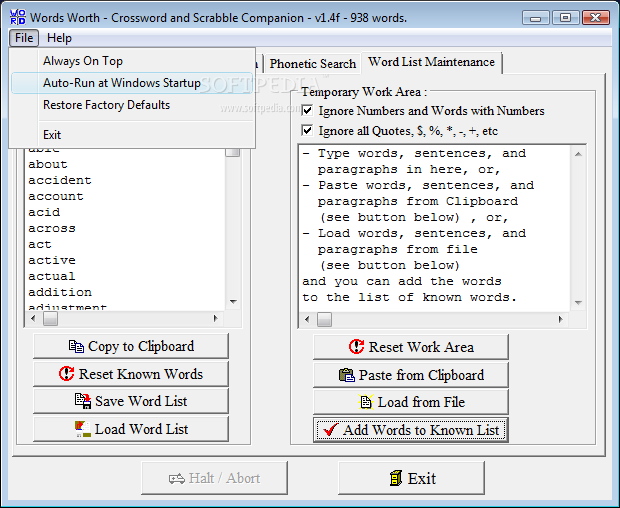Click work area horizontal scroll right arrow
The image size is (620, 508).
coord(561,319)
